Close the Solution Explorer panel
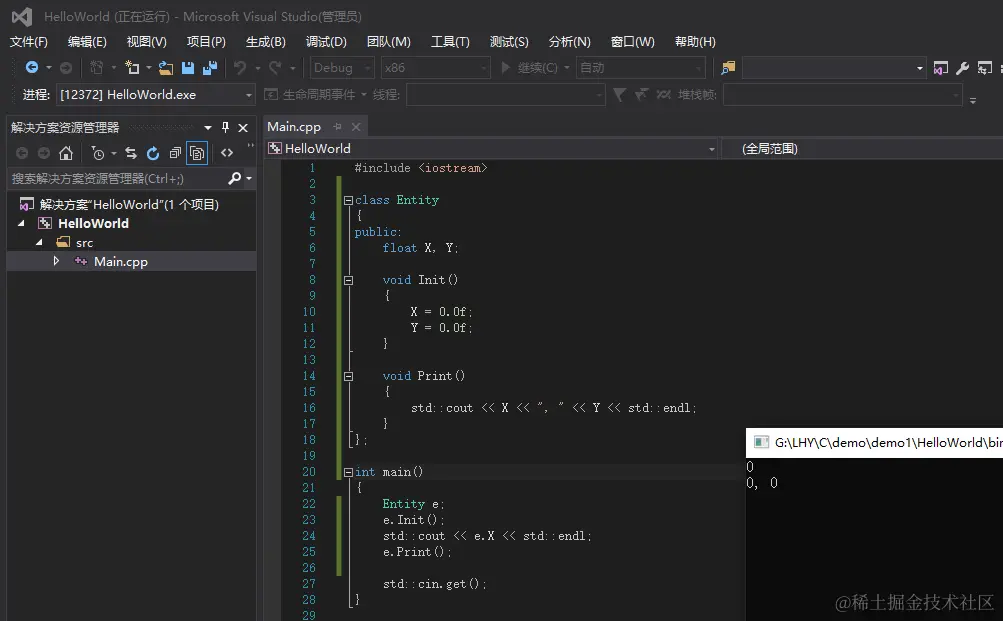The width and height of the screenshot is (1003, 621). pyautogui.click(x=243, y=128)
